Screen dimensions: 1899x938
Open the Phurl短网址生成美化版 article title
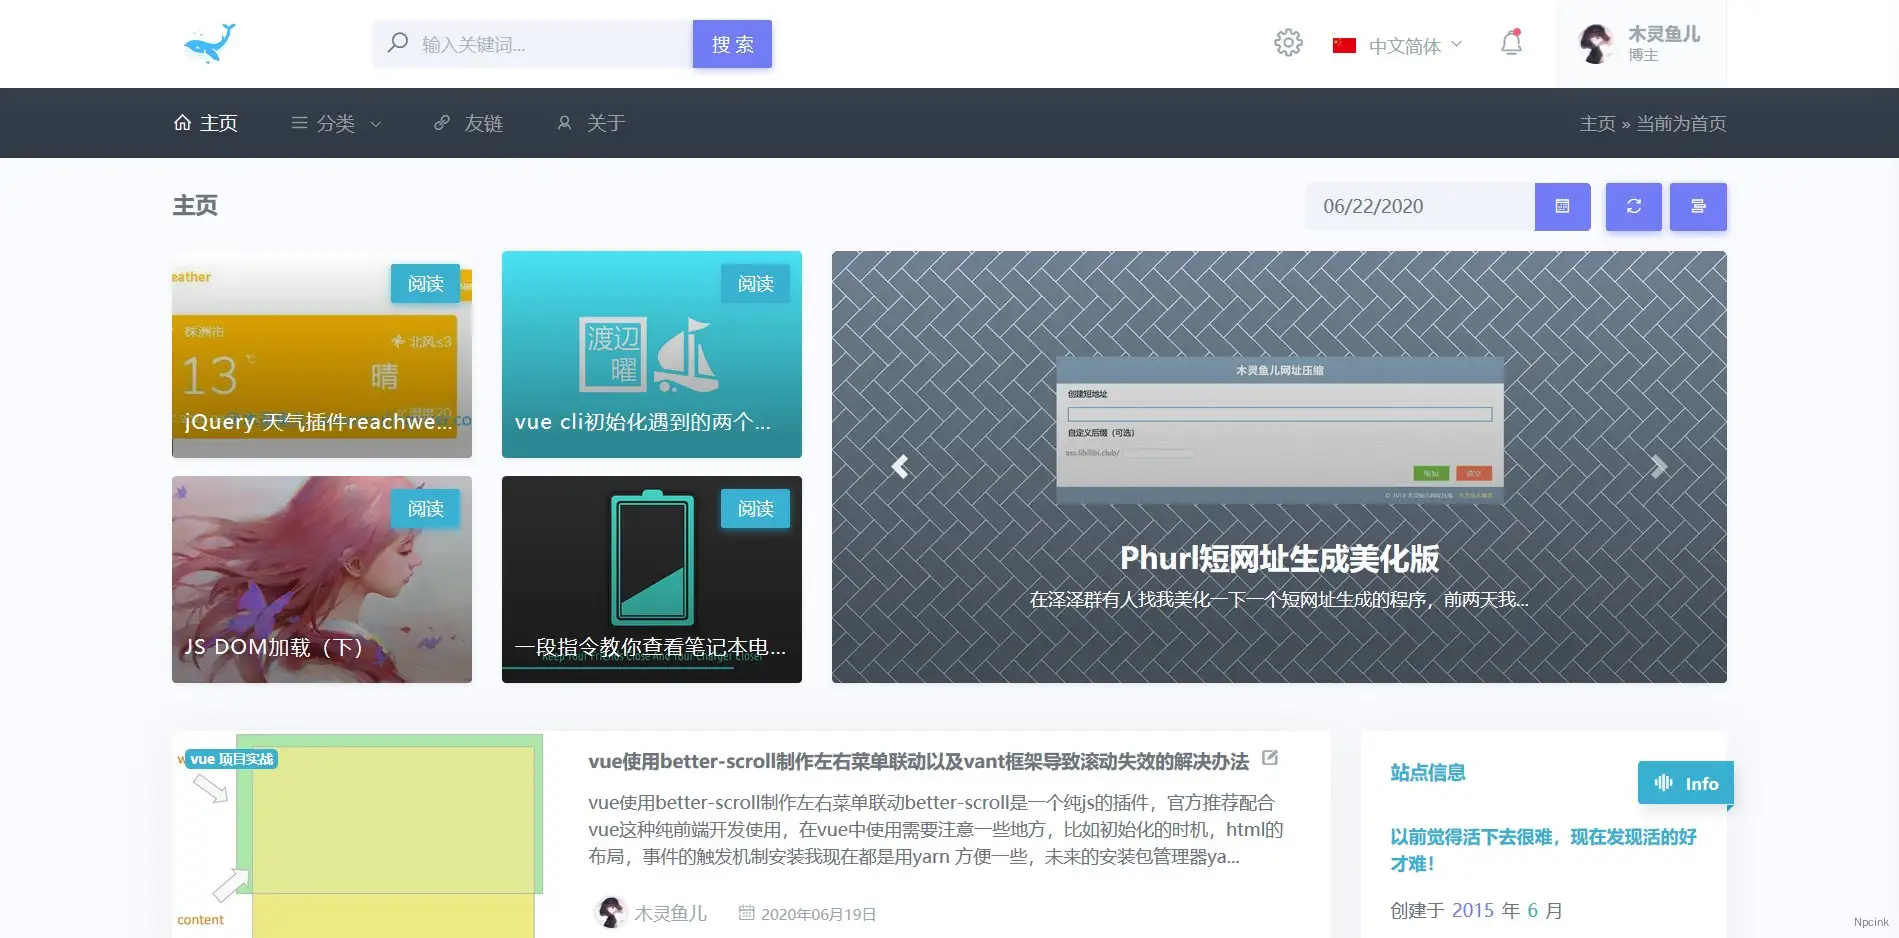(1278, 560)
